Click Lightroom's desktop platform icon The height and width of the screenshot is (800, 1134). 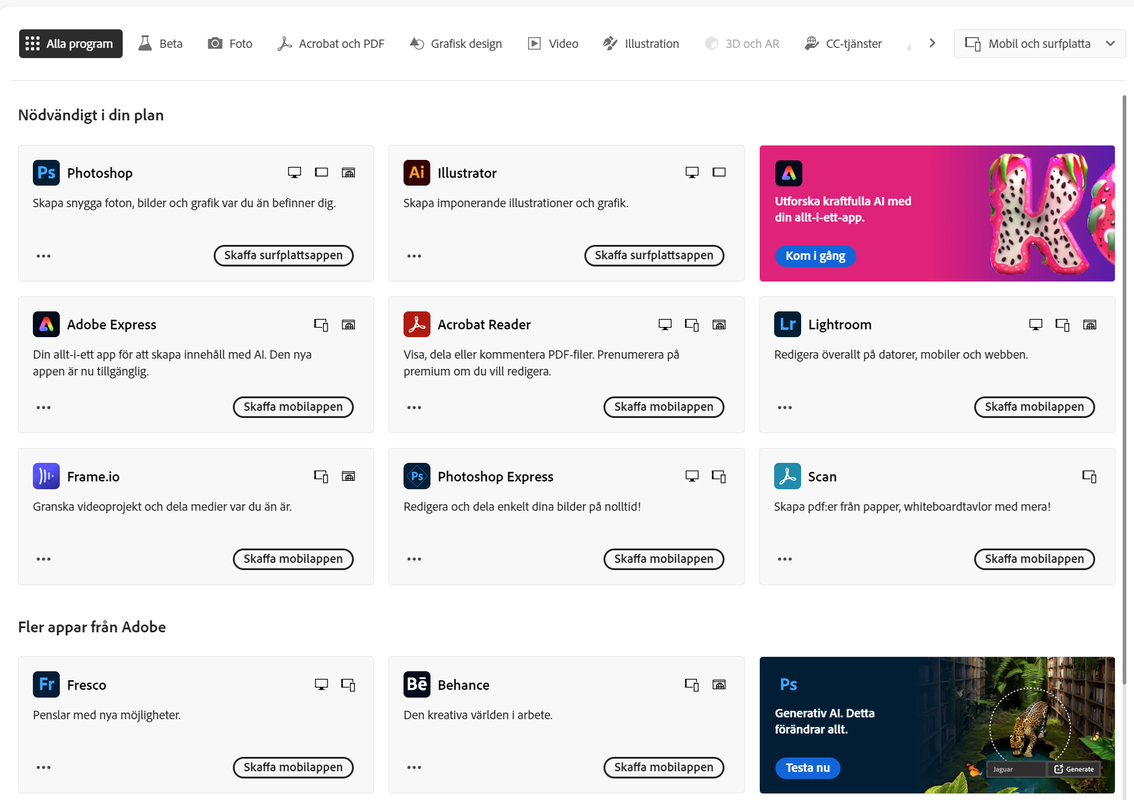coord(1036,325)
